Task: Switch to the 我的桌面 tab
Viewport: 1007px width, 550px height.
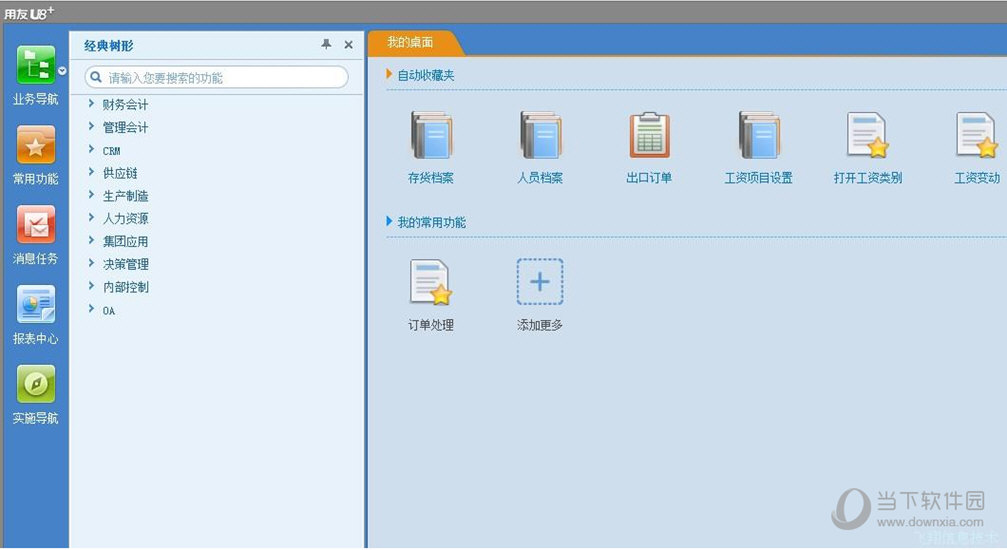Action: click(415, 42)
